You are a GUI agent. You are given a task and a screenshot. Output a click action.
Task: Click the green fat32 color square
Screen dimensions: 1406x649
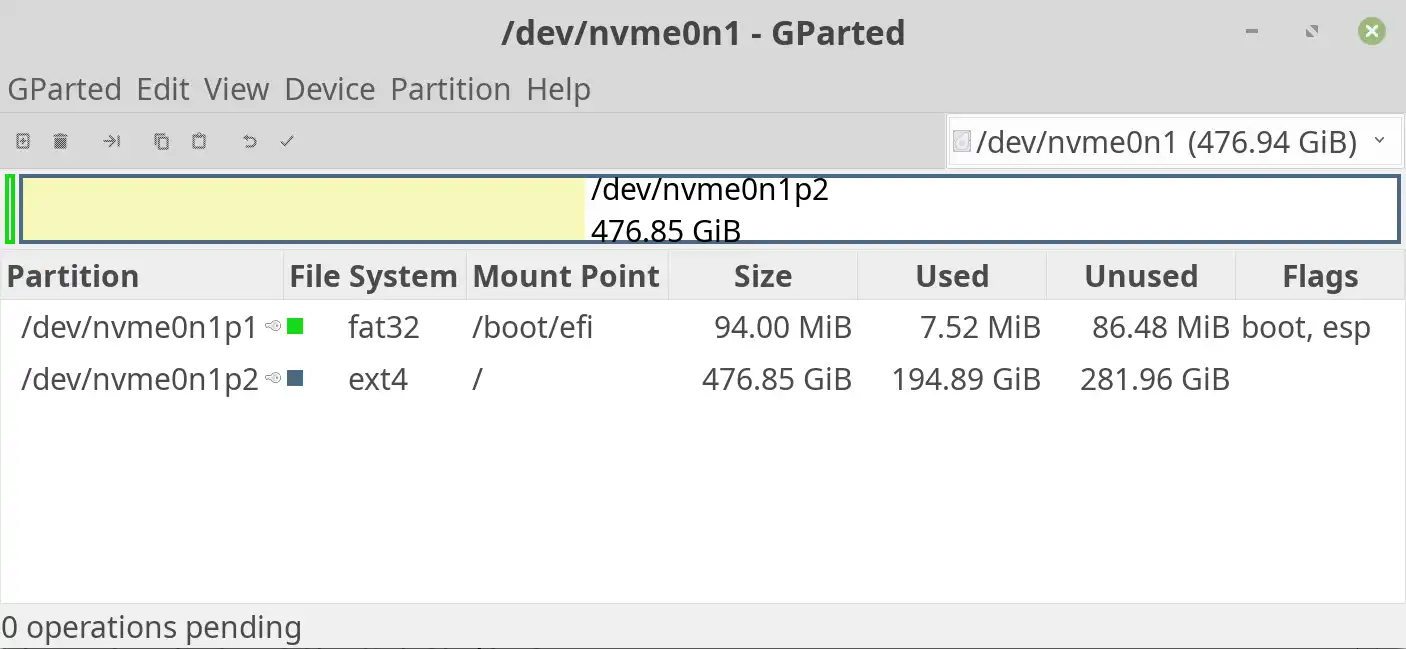pos(295,326)
